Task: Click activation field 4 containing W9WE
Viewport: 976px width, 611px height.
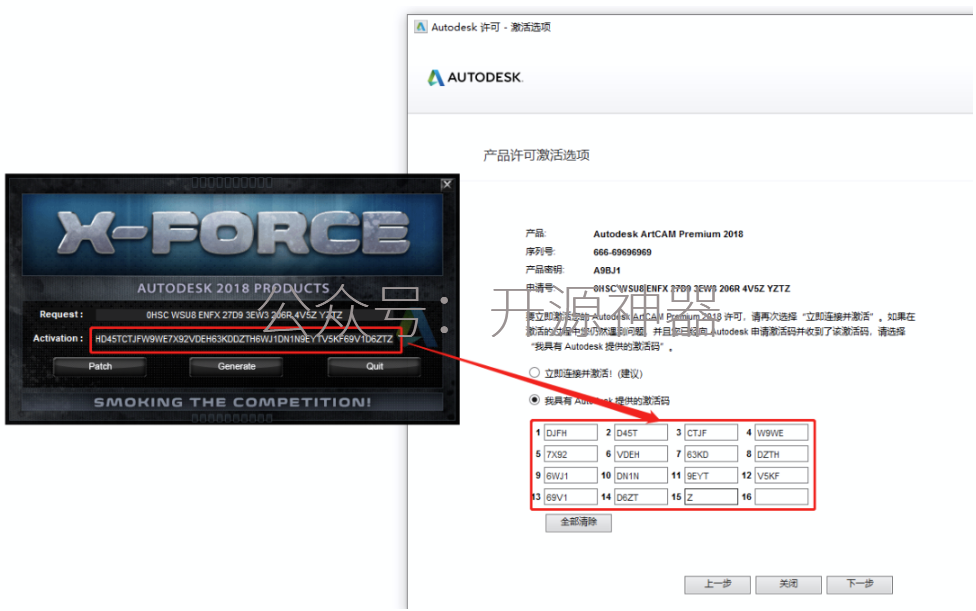Action: point(781,432)
